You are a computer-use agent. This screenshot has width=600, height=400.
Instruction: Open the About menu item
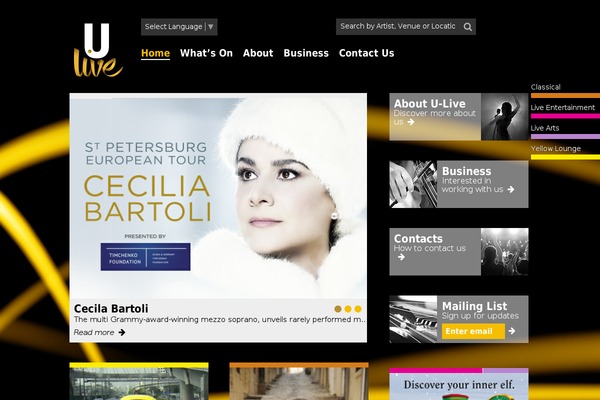[x=258, y=53]
